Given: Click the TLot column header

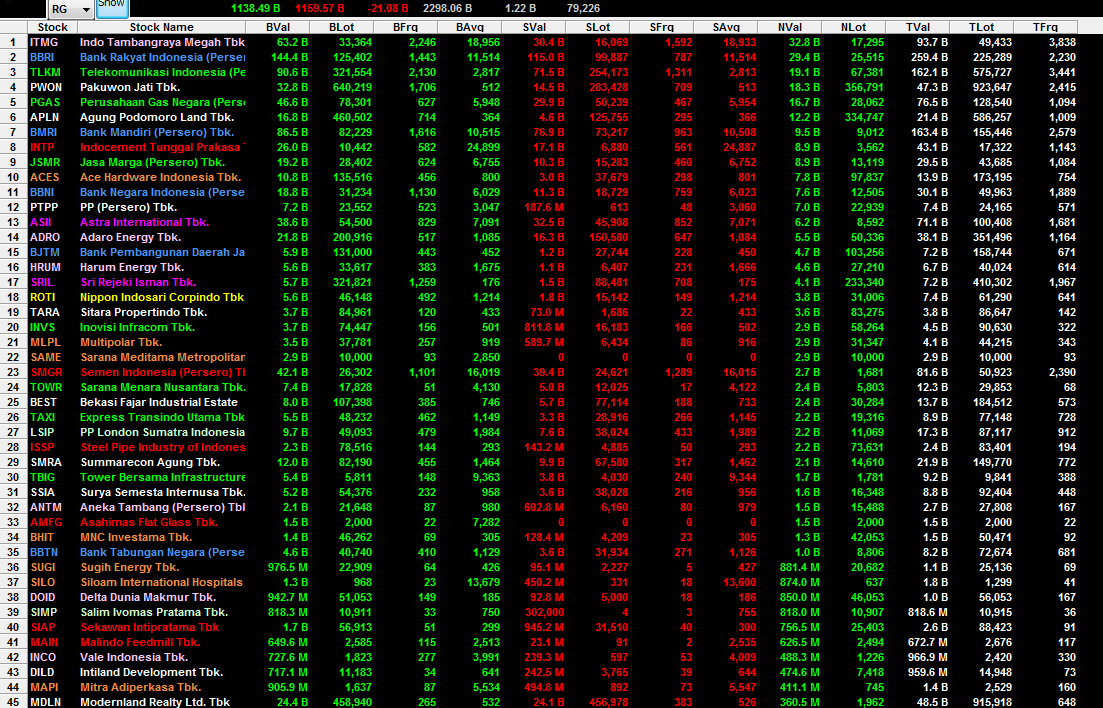Looking at the screenshot, I should [981, 27].
